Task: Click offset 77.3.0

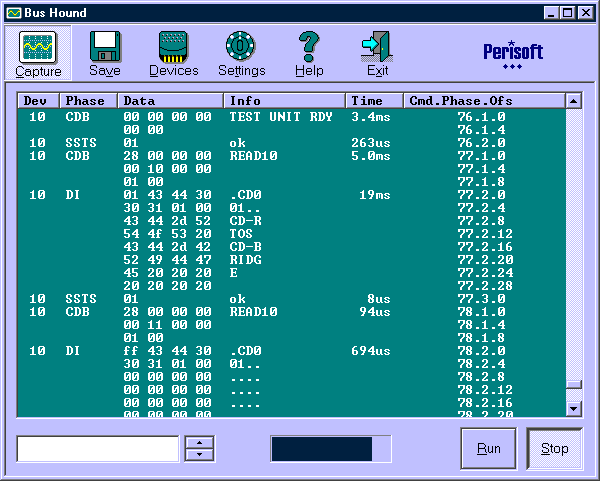Action: pos(481,299)
